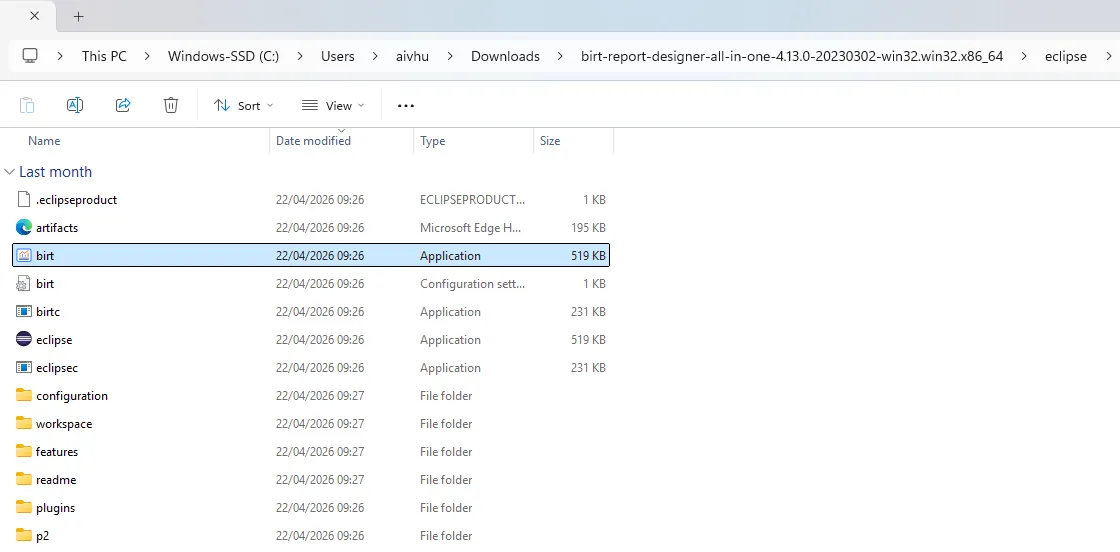Expand chevron after This PC breadcrumb
Viewport: 1120px width, 552px height.
pyautogui.click(x=147, y=56)
